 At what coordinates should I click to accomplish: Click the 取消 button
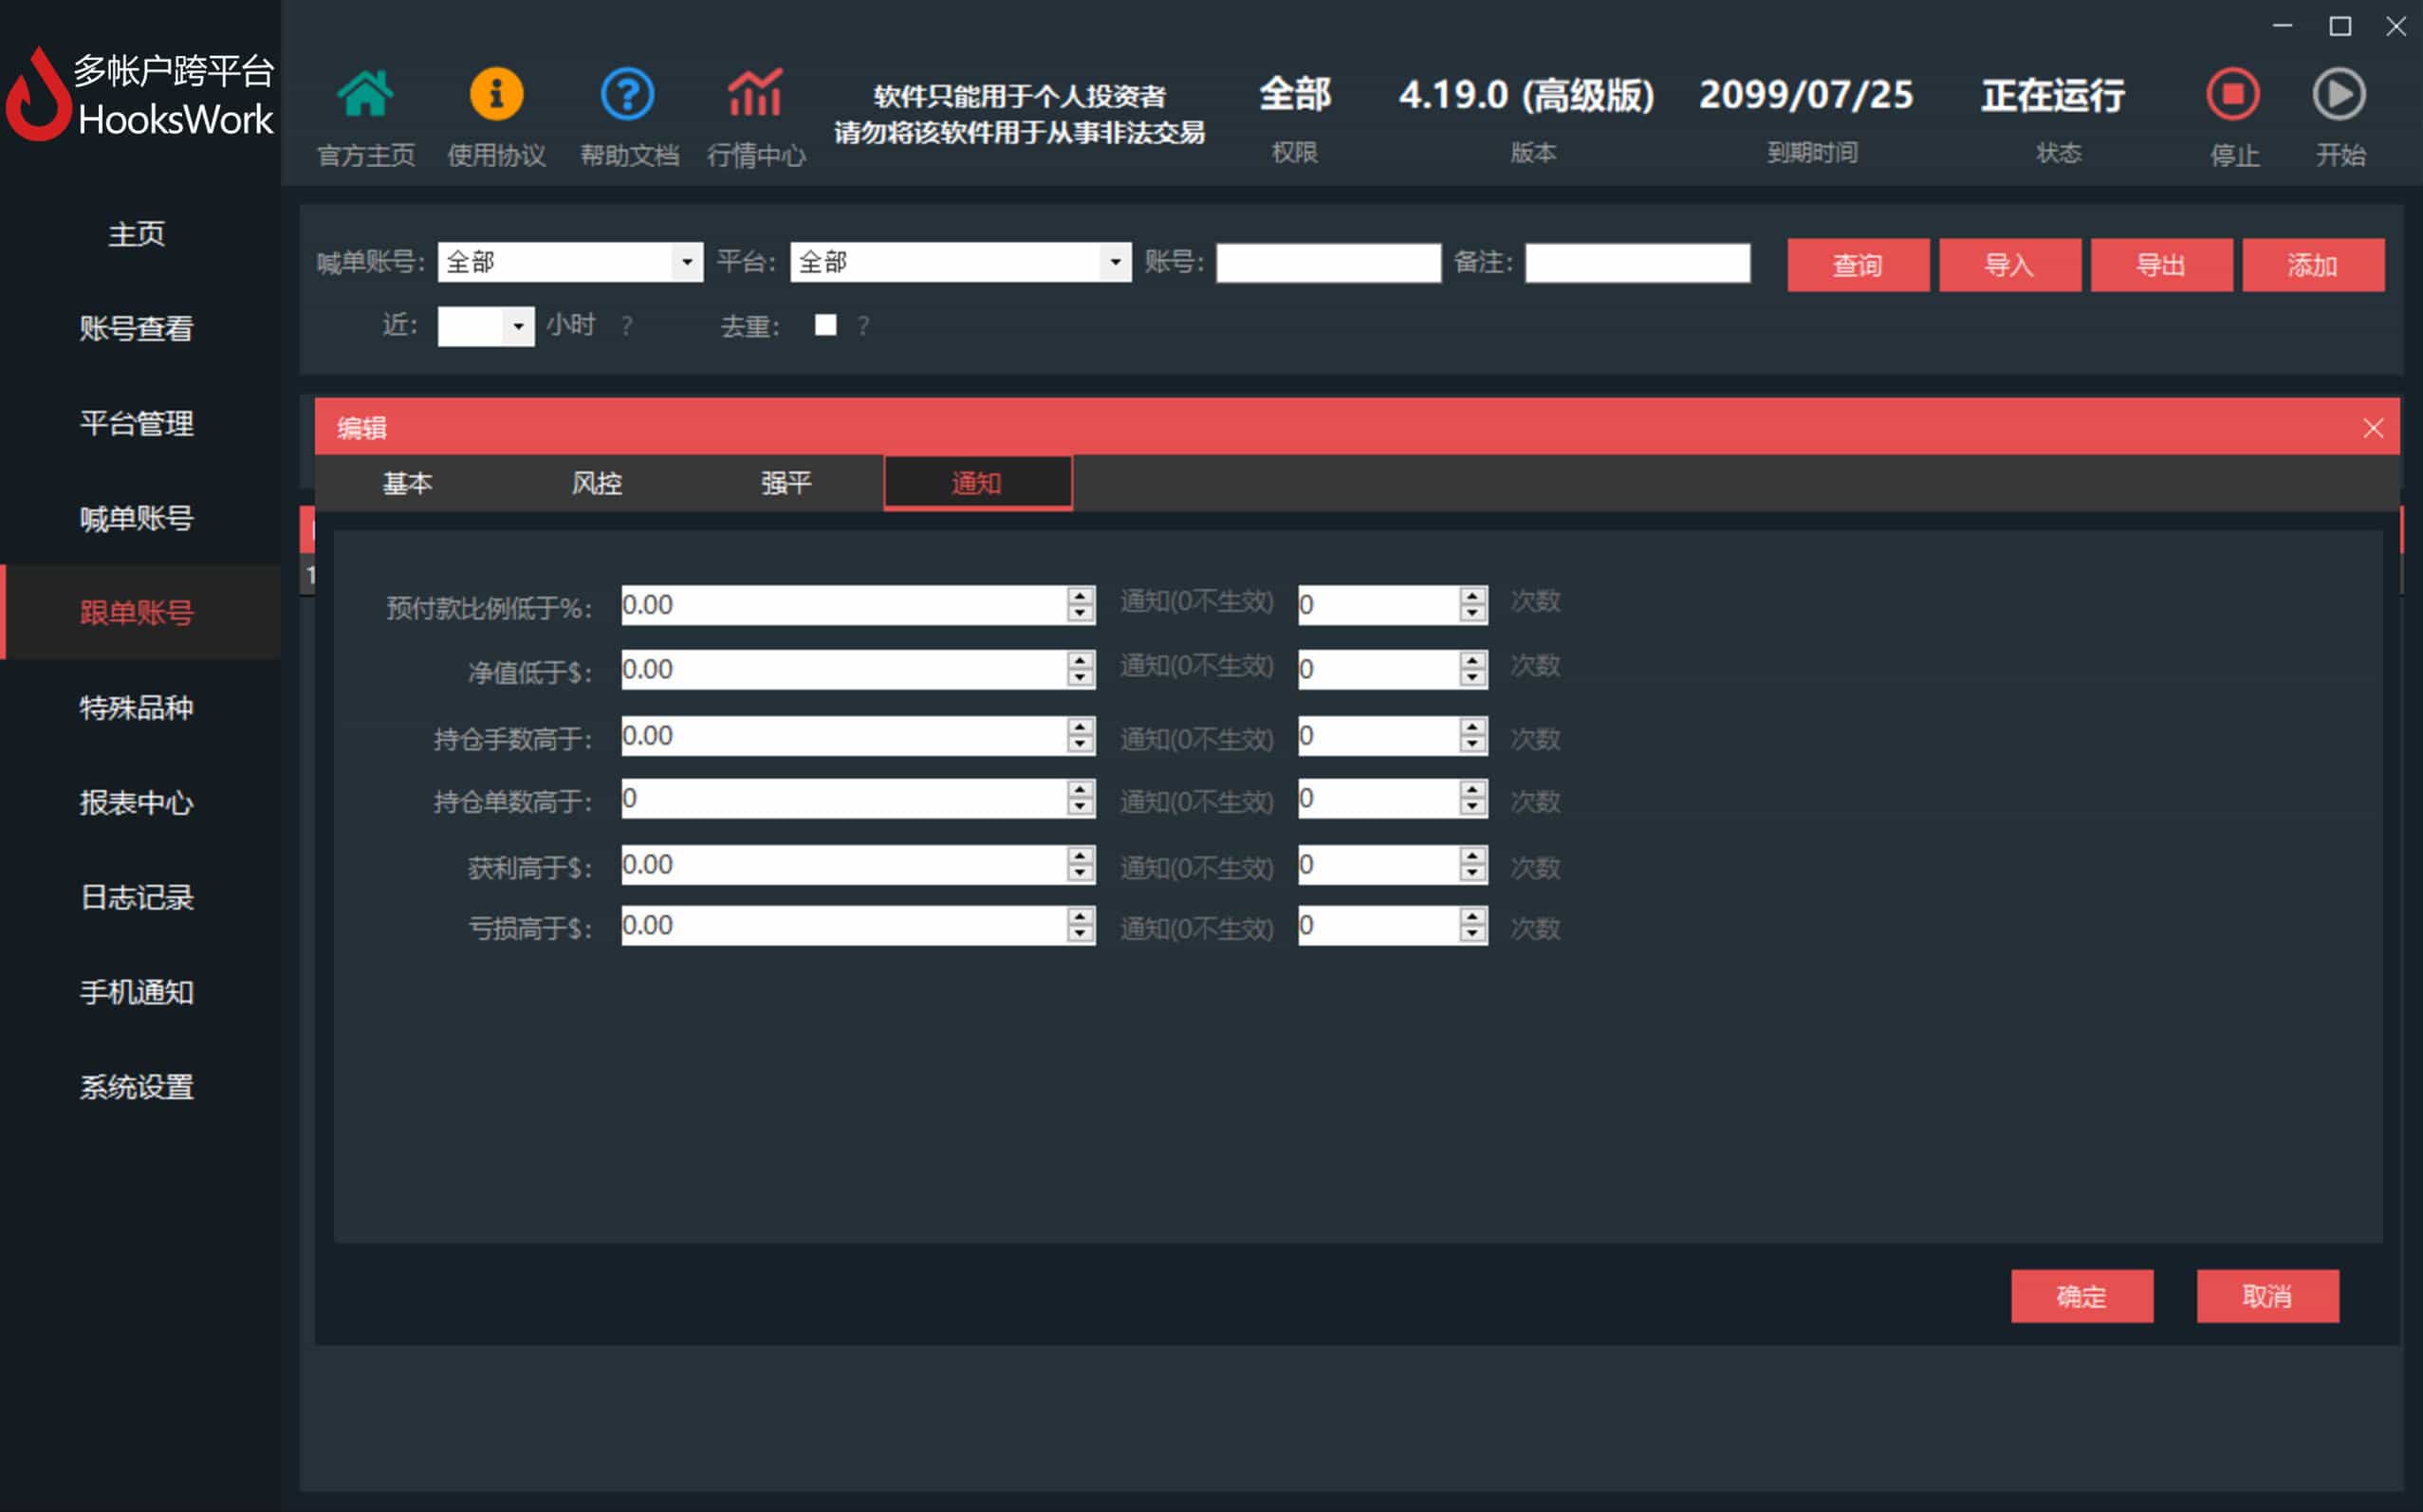tap(2267, 1296)
